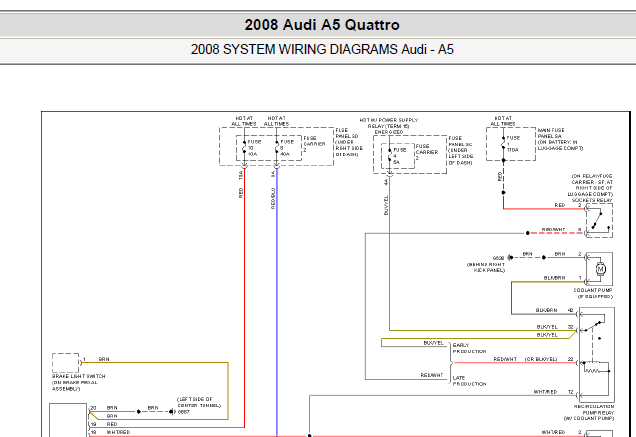This screenshot has height=437, width=636.
Task: Click '(LEFT SIDE OF CENTER TUNNEL)' note
Action: pos(199,402)
